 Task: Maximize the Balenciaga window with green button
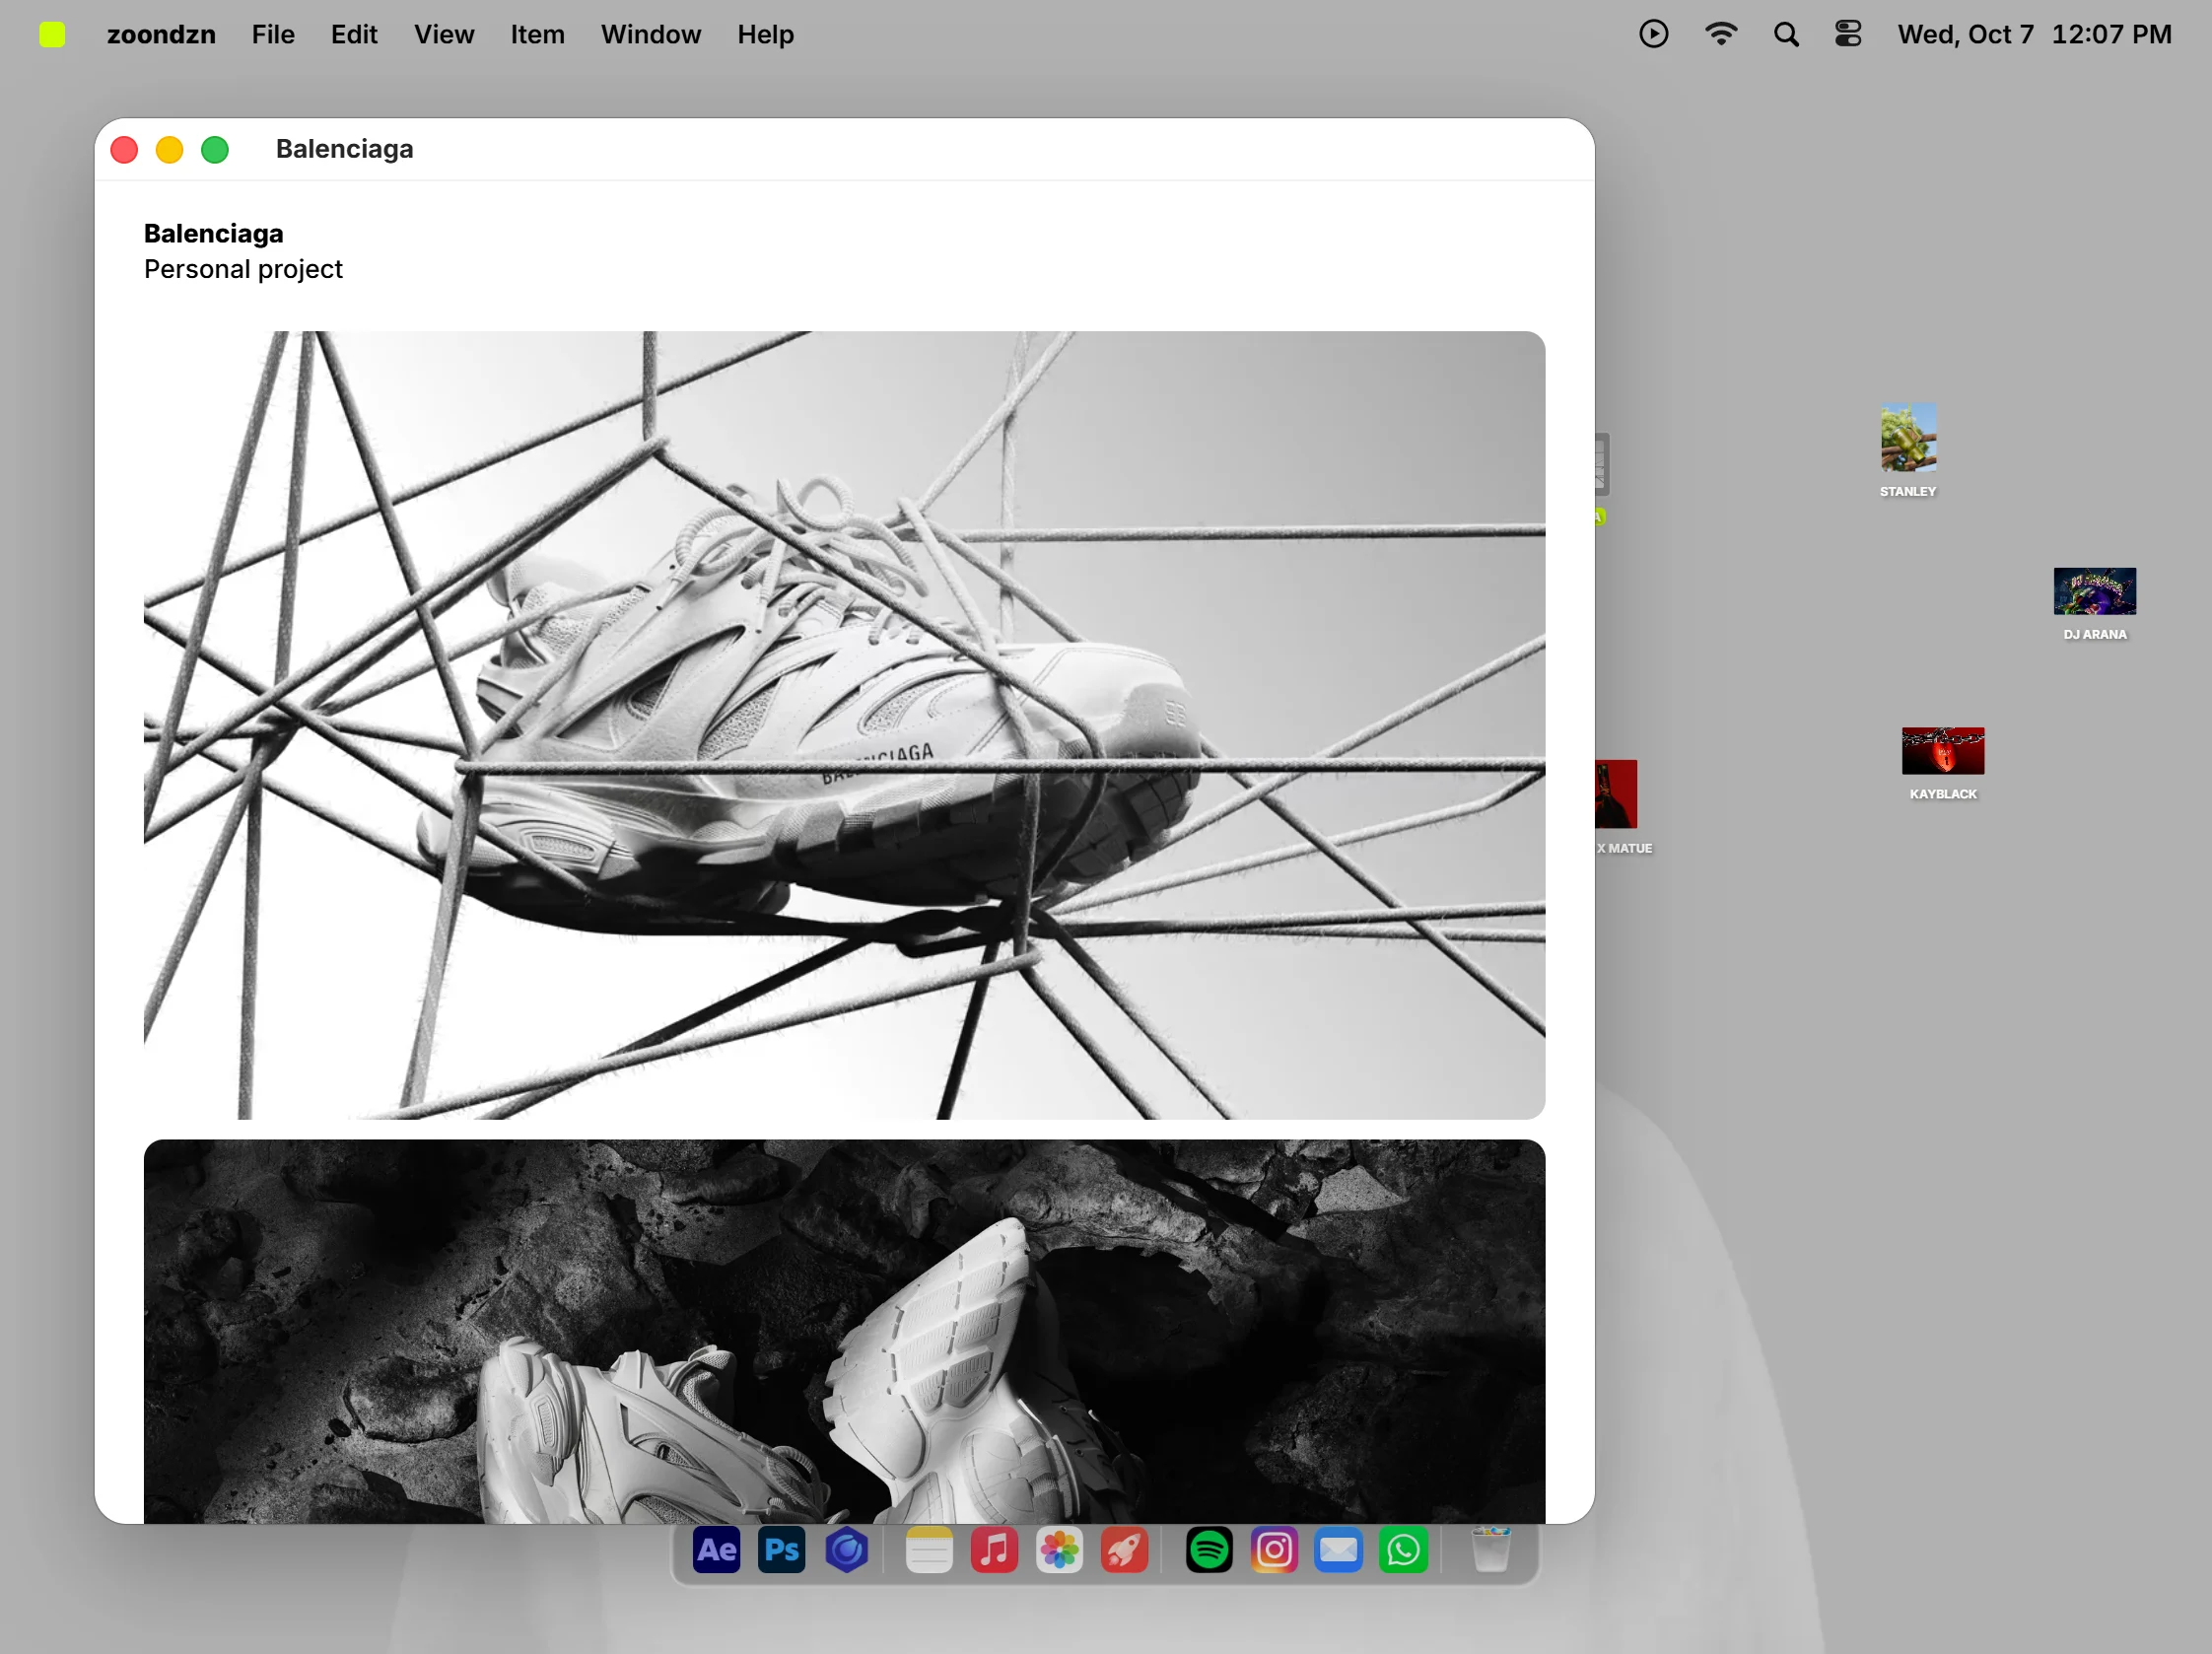(x=215, y=150)
